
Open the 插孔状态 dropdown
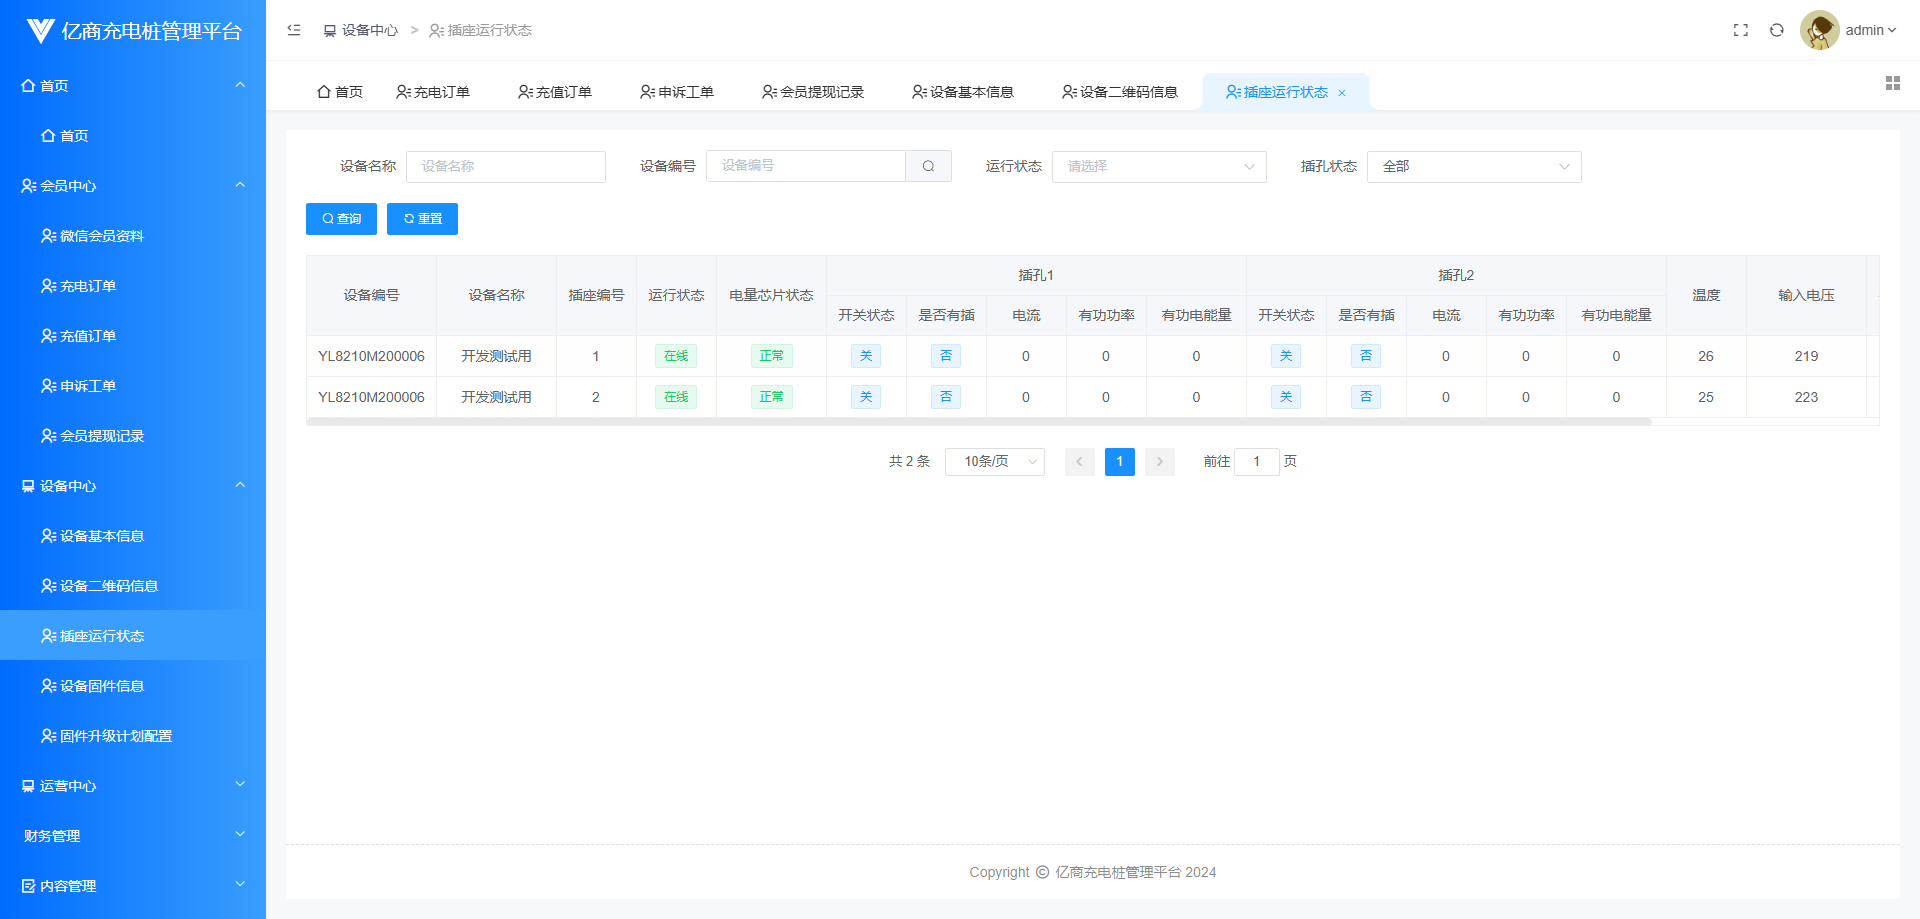click(1473, 166)
